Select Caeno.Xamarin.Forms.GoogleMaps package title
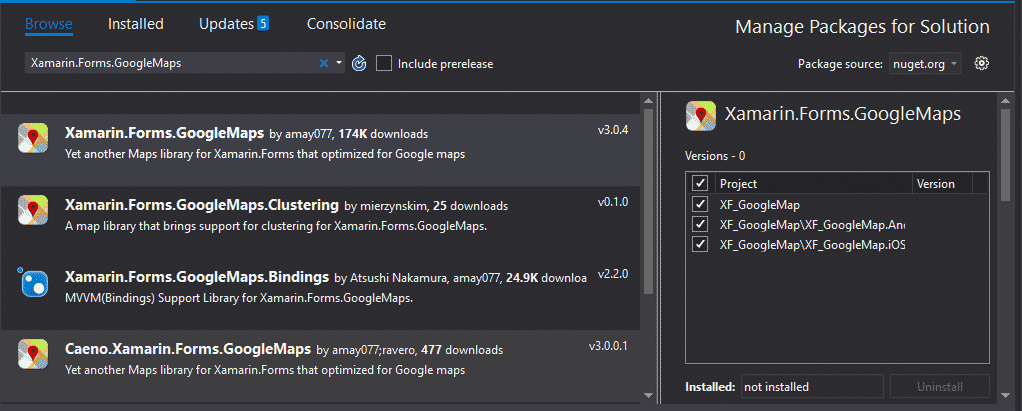 (x=188, y=349)
